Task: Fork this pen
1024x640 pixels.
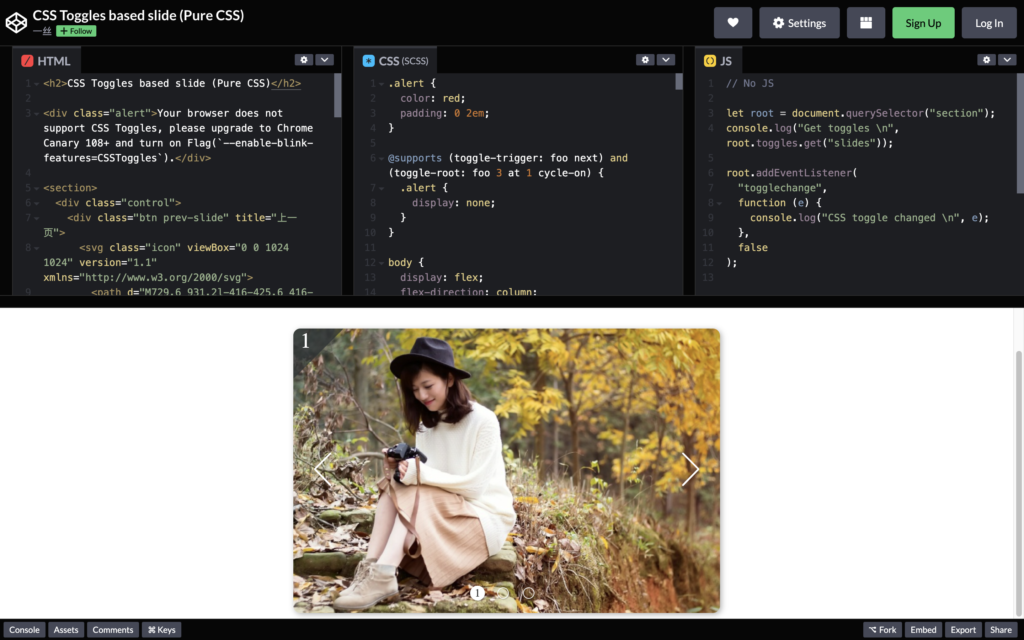Action: 882,630
